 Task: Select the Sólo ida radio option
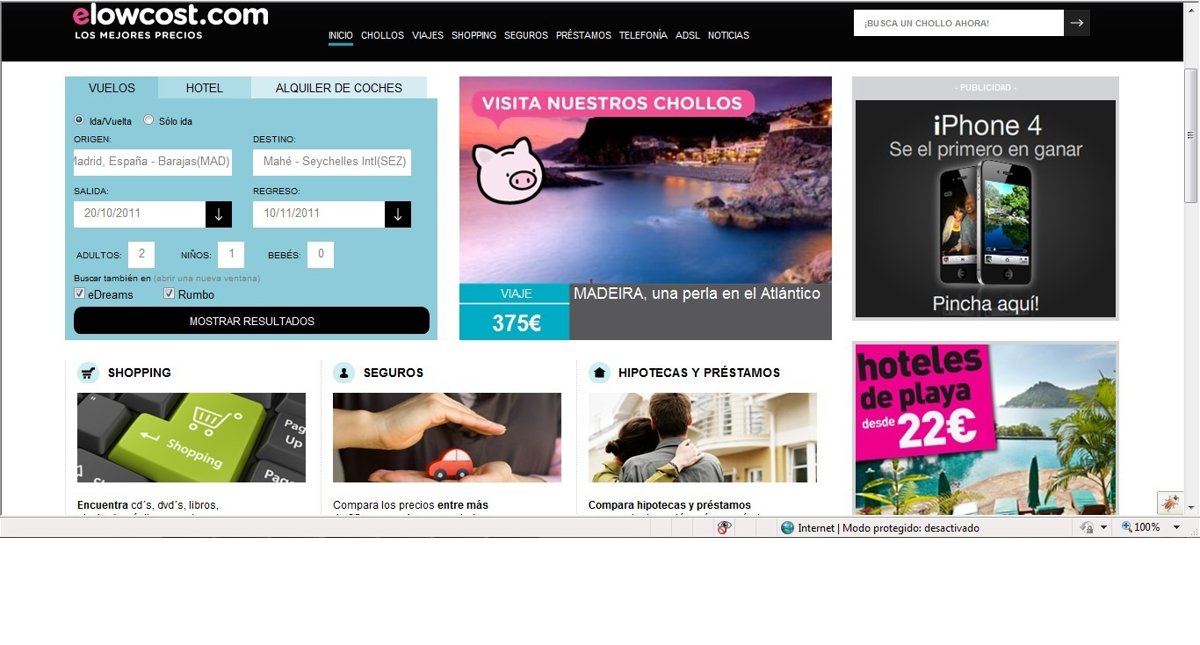tap(149, 120)
